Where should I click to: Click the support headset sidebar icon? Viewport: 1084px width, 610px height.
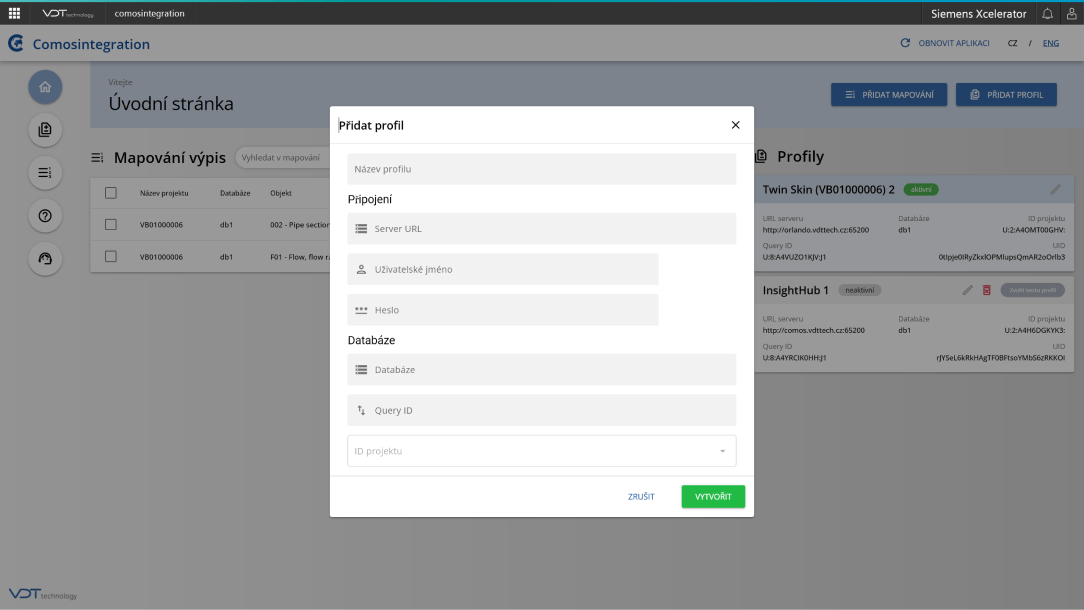coord(45,259)
